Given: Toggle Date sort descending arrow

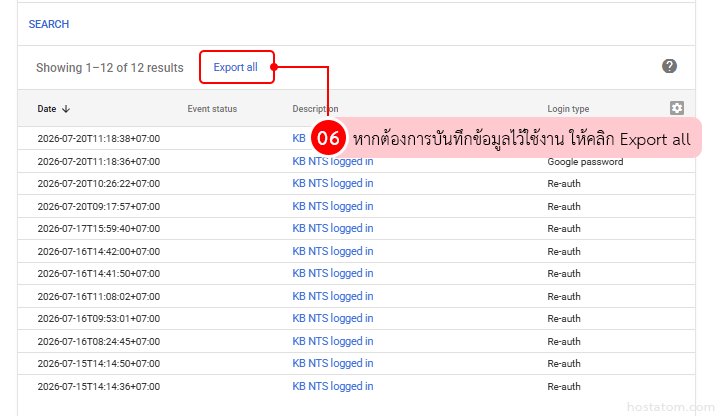Looking at the screenshot, I should click(x=66, y=109).
